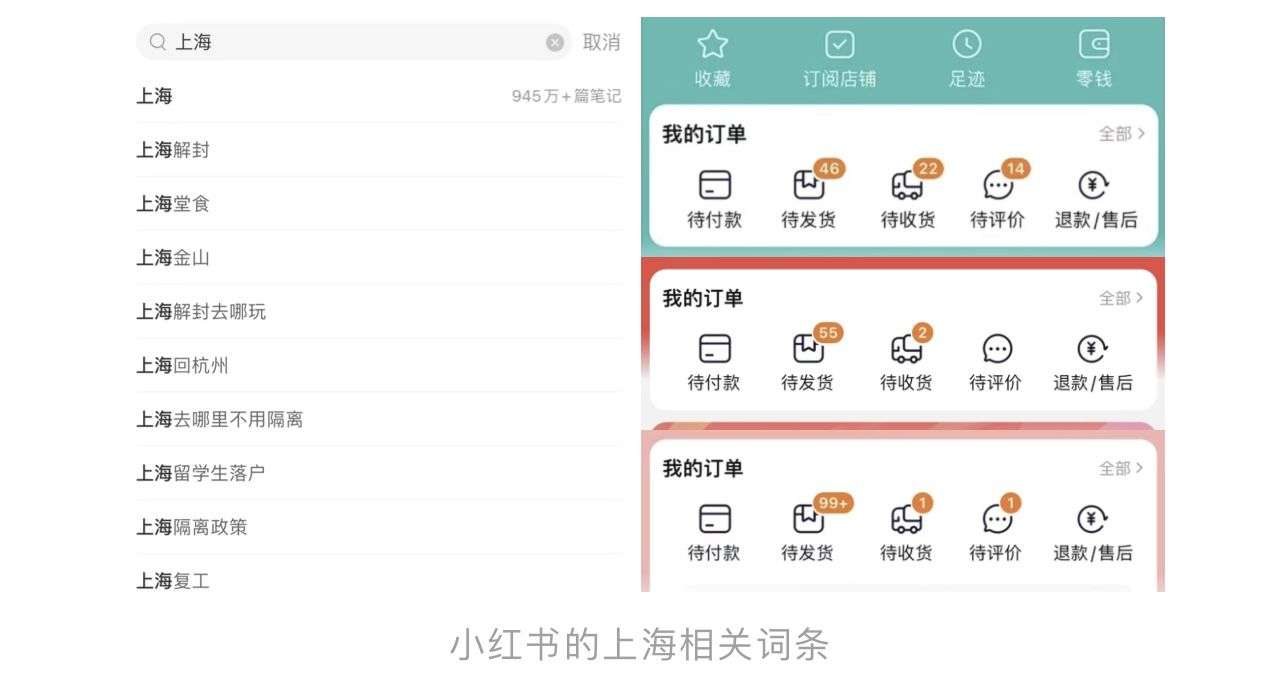Screen dimensions: 1282x681
Task: Open the 收藏 star icon
Action: coord(712,44)
